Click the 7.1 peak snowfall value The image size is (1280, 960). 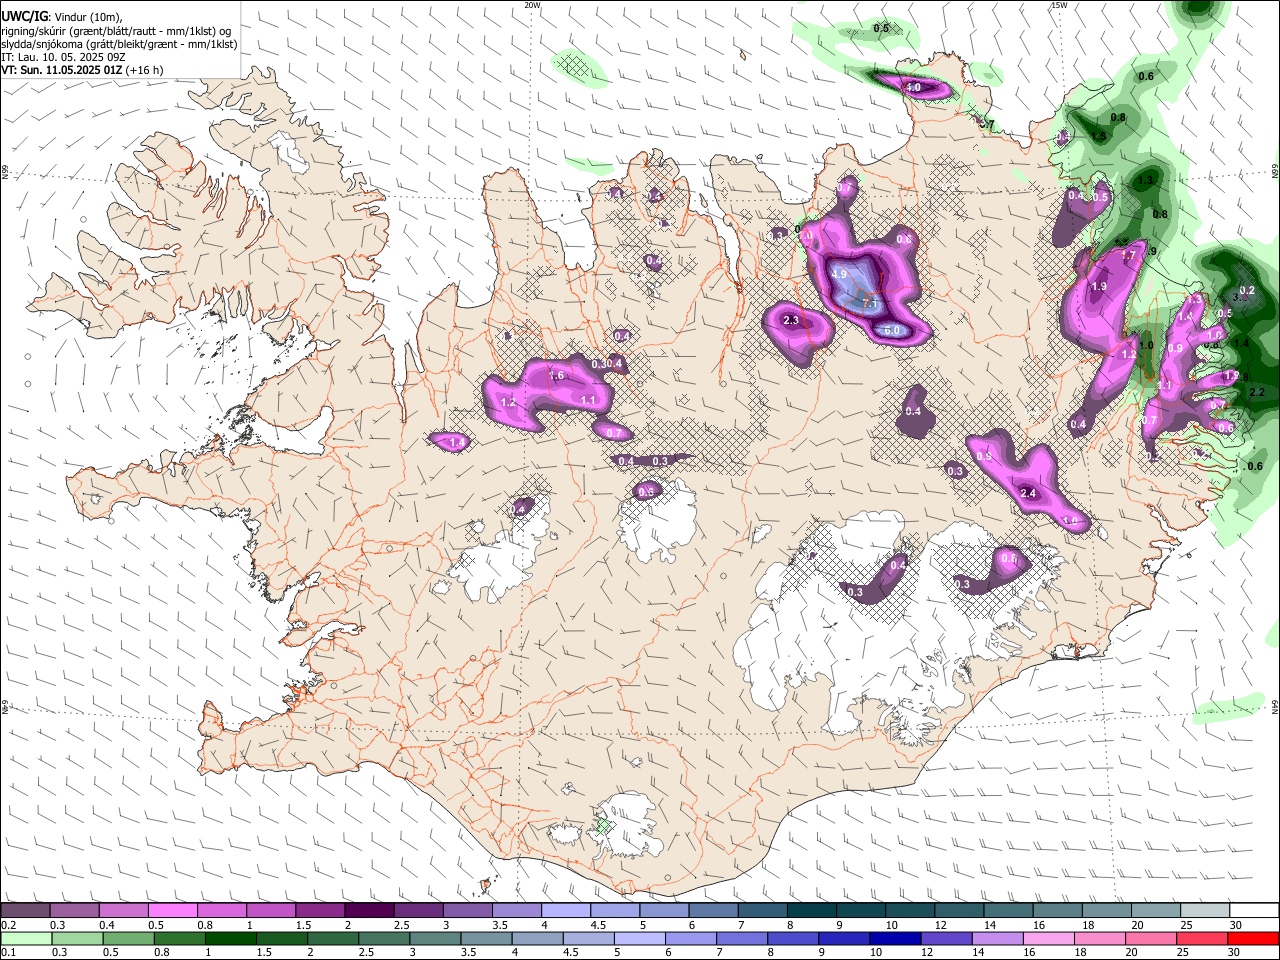click(869, 303)
